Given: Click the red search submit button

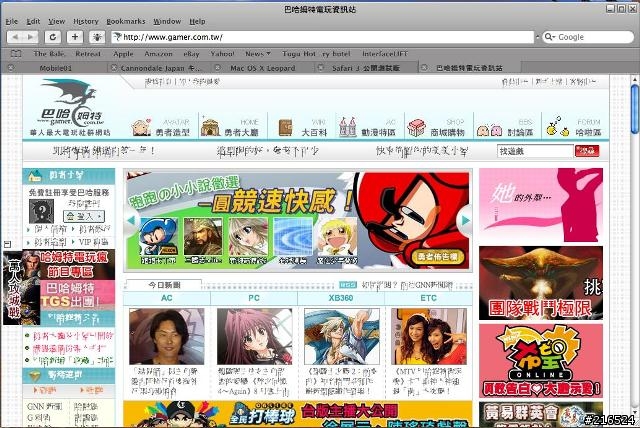Looking at the screenshot, I should tap(587, 151).
